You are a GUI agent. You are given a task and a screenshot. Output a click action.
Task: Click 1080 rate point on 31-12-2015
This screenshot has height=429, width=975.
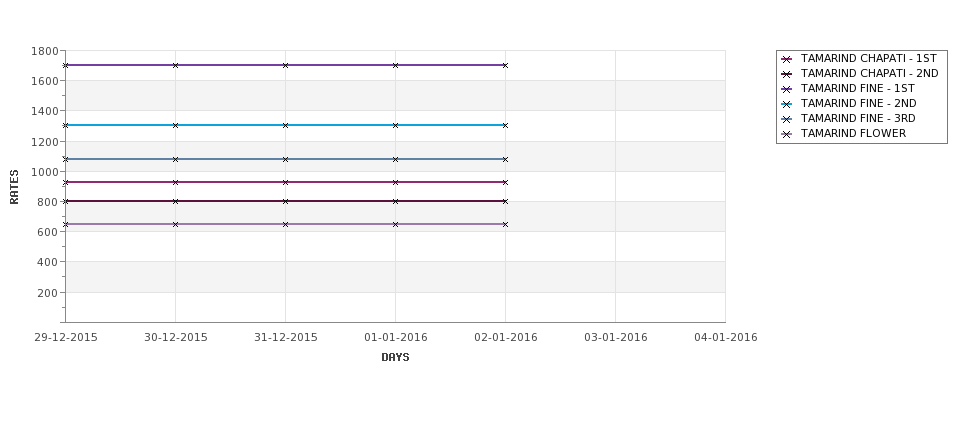click(285, 159)
